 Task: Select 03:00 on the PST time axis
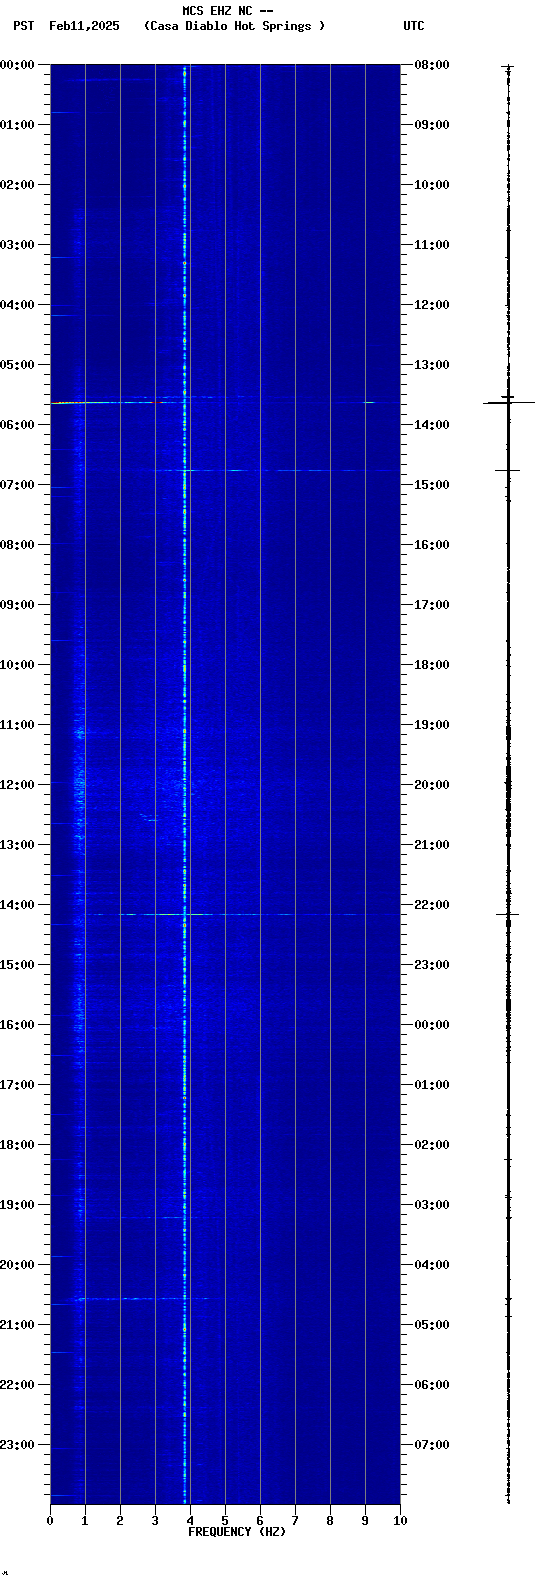coord(18,245)
